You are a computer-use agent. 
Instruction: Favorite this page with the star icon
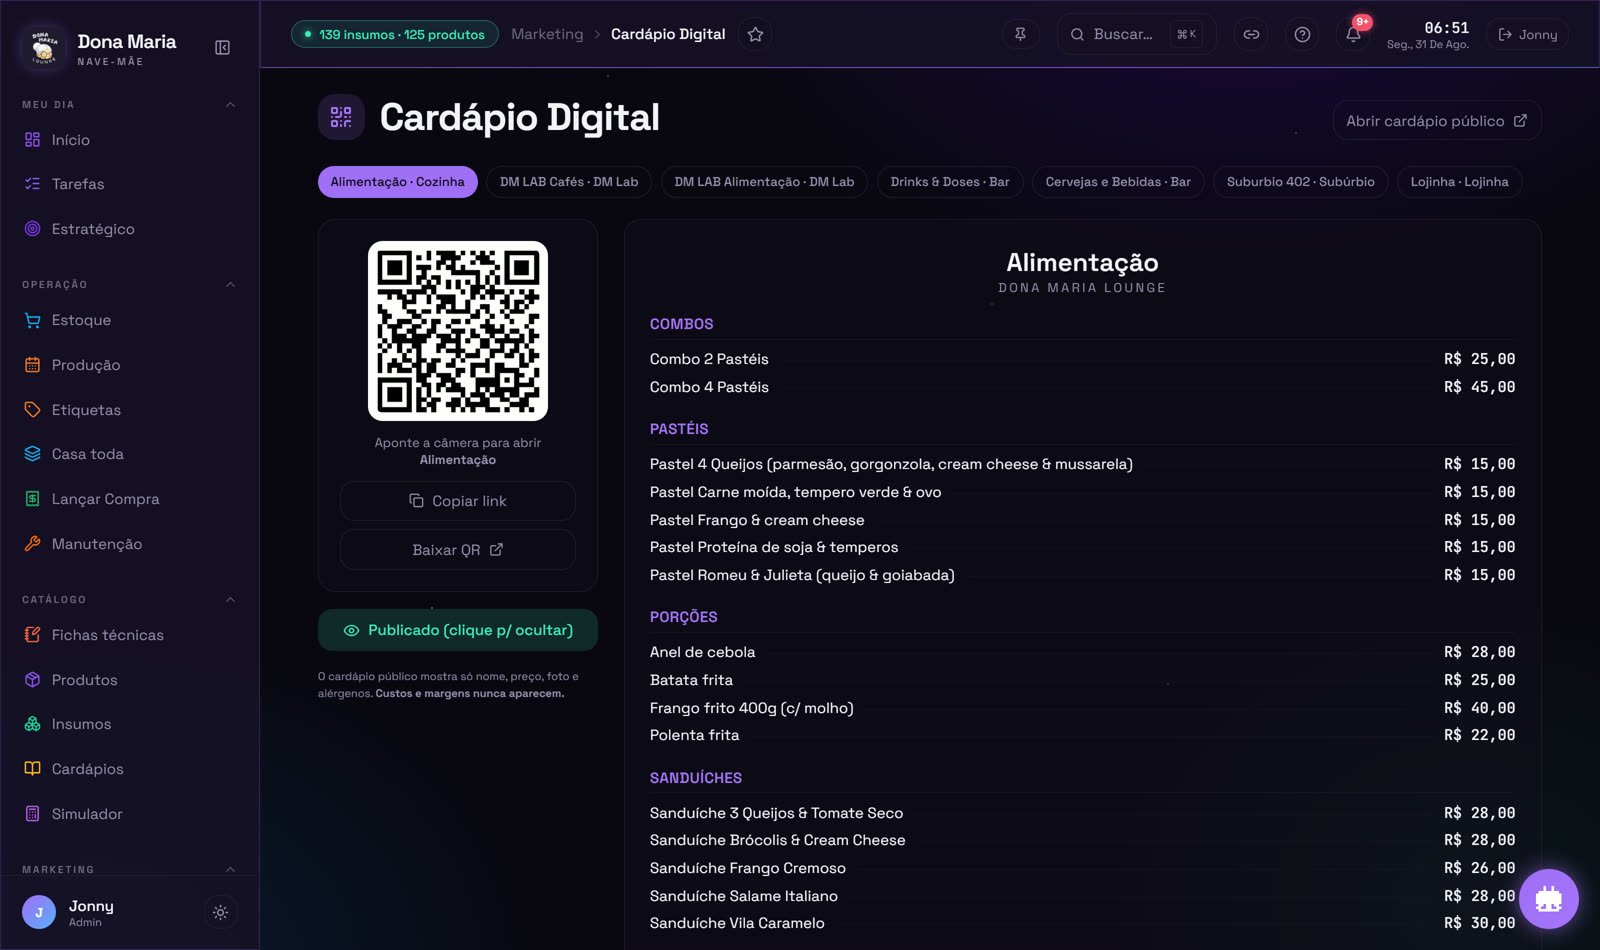pyautogui.click(x=755, y=34)
